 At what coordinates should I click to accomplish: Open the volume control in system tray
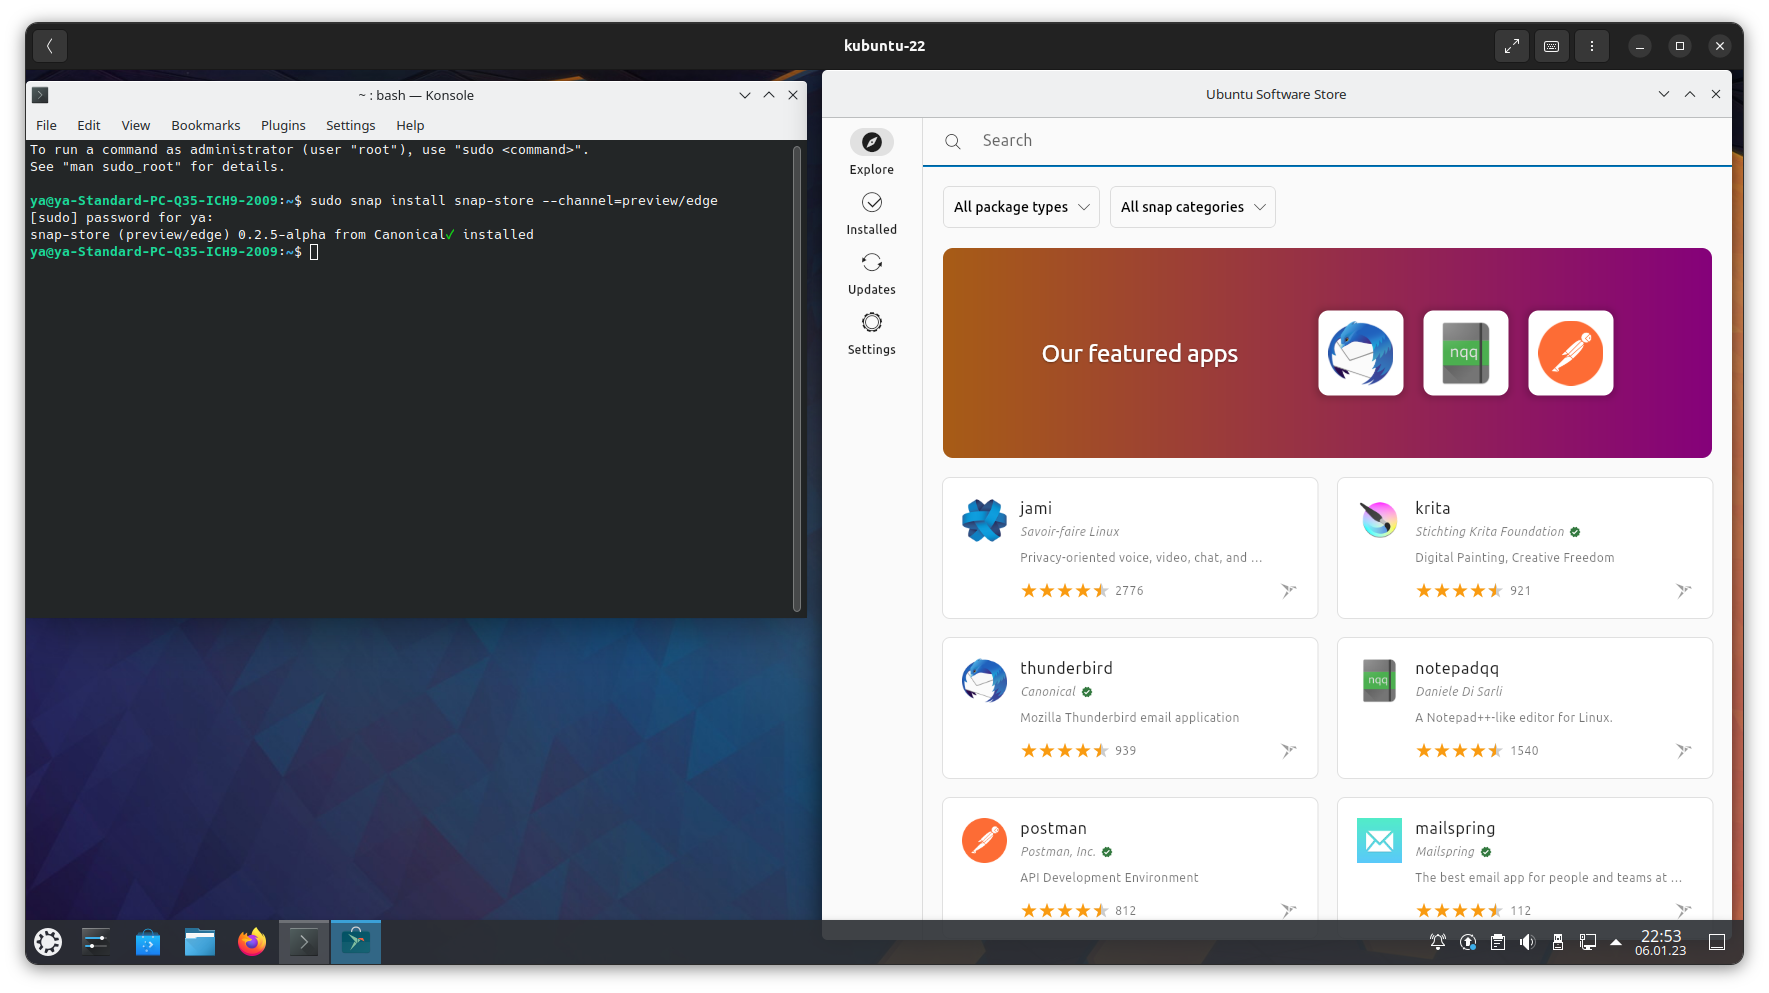click(1527, 942)
